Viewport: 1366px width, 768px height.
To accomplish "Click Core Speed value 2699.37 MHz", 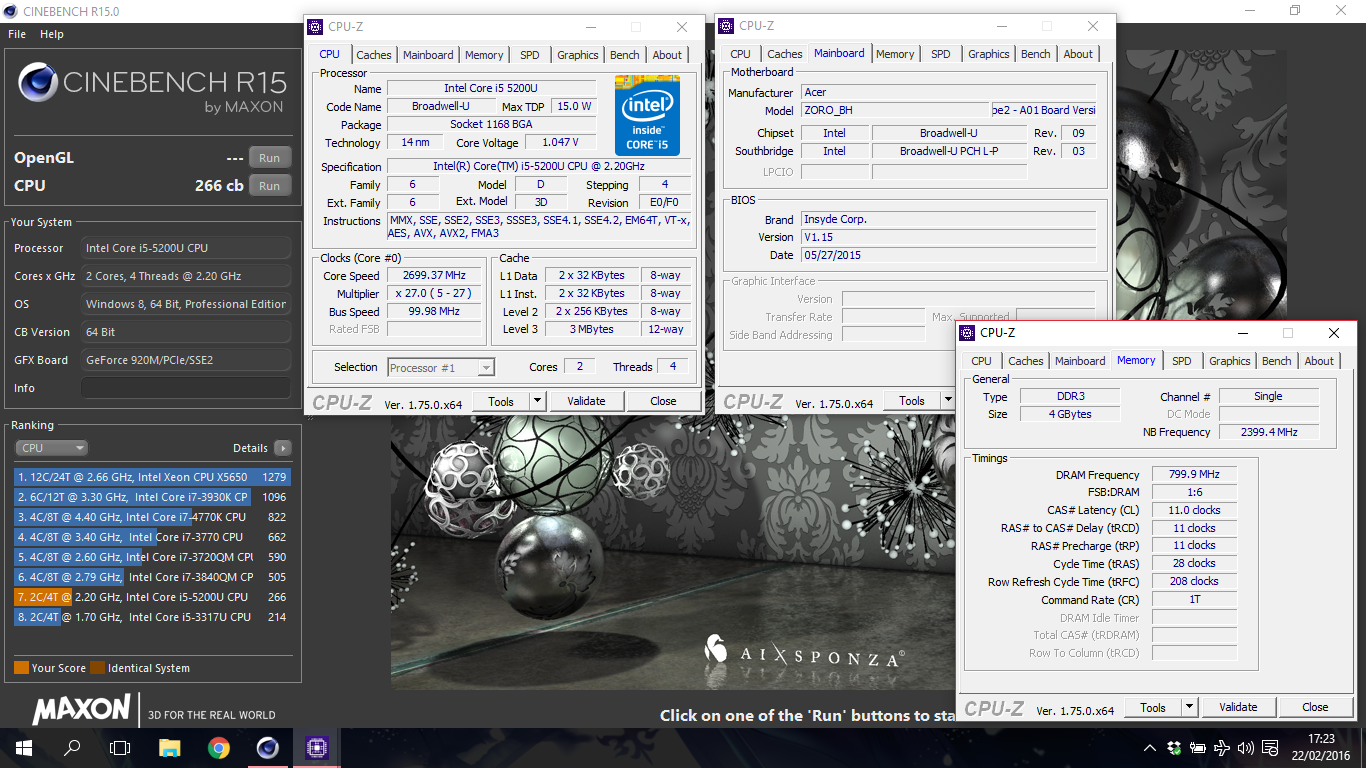I will 434,276.
